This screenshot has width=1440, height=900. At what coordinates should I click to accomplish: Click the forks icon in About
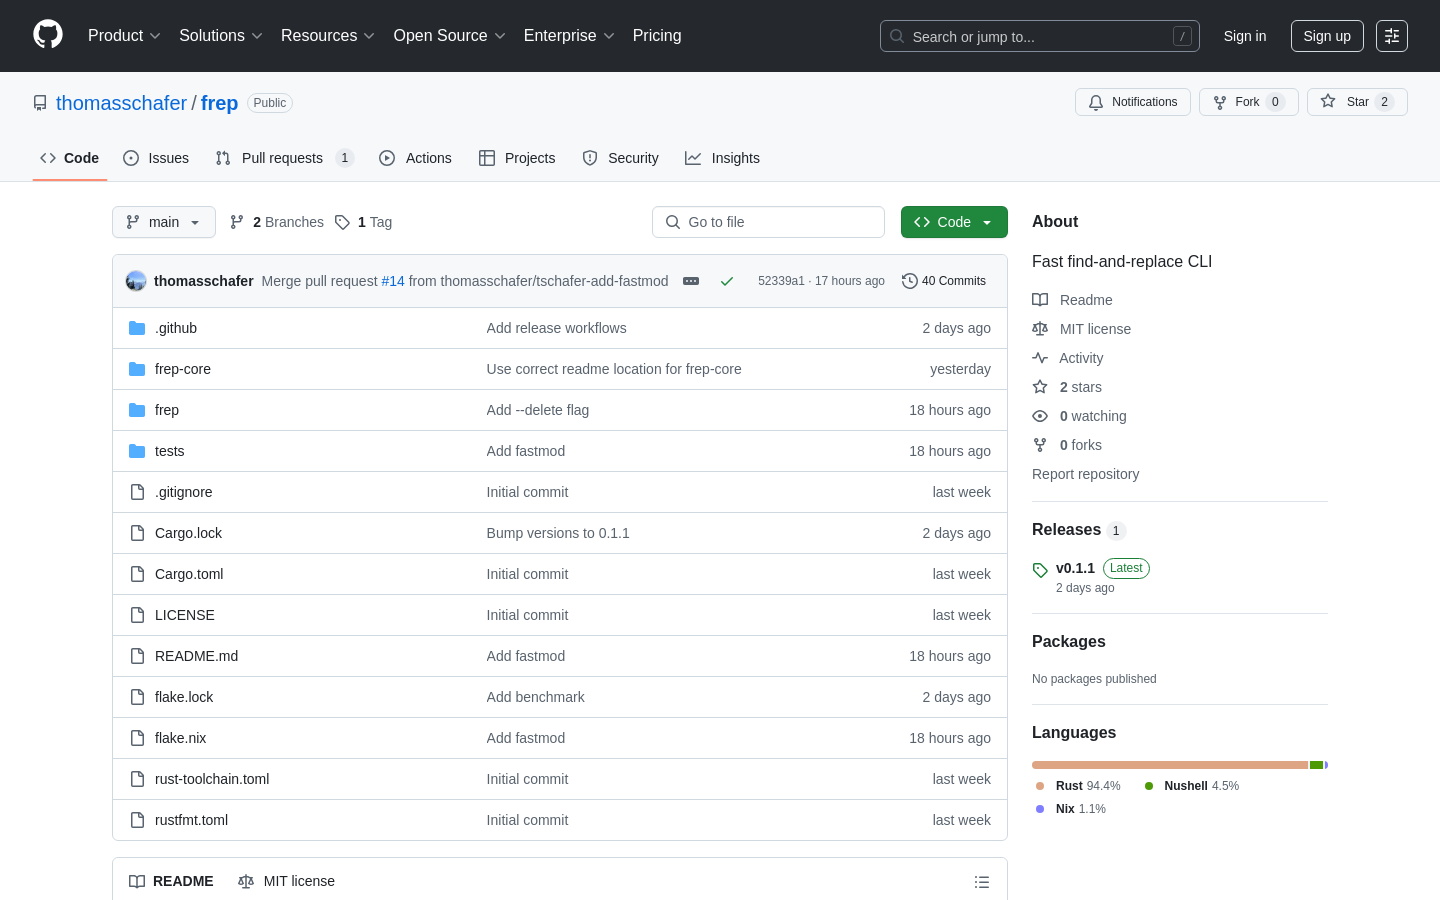(1040, 445)
